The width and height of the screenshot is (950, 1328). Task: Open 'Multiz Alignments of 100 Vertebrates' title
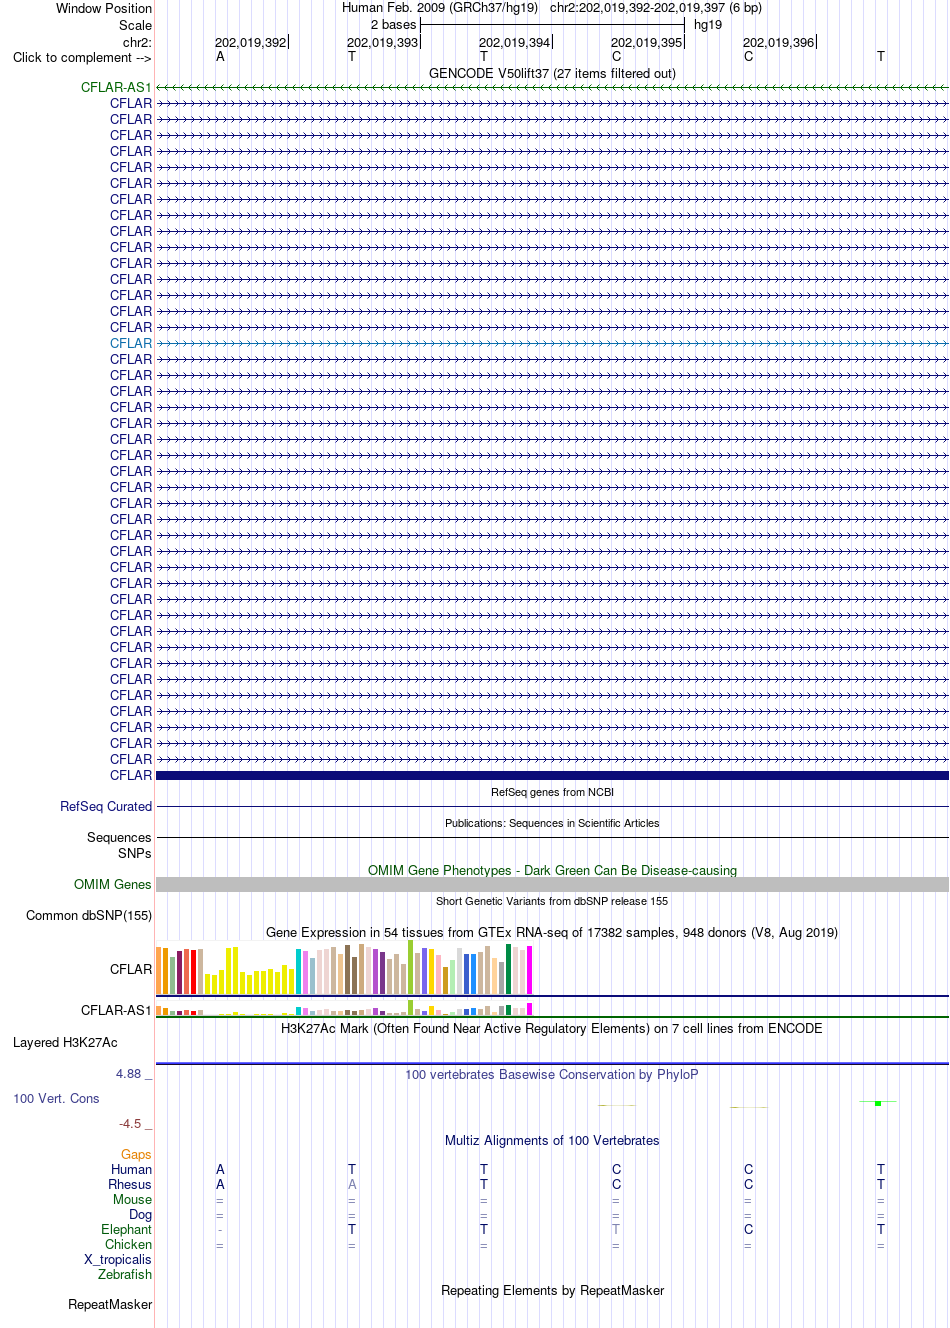[552, 1140]
